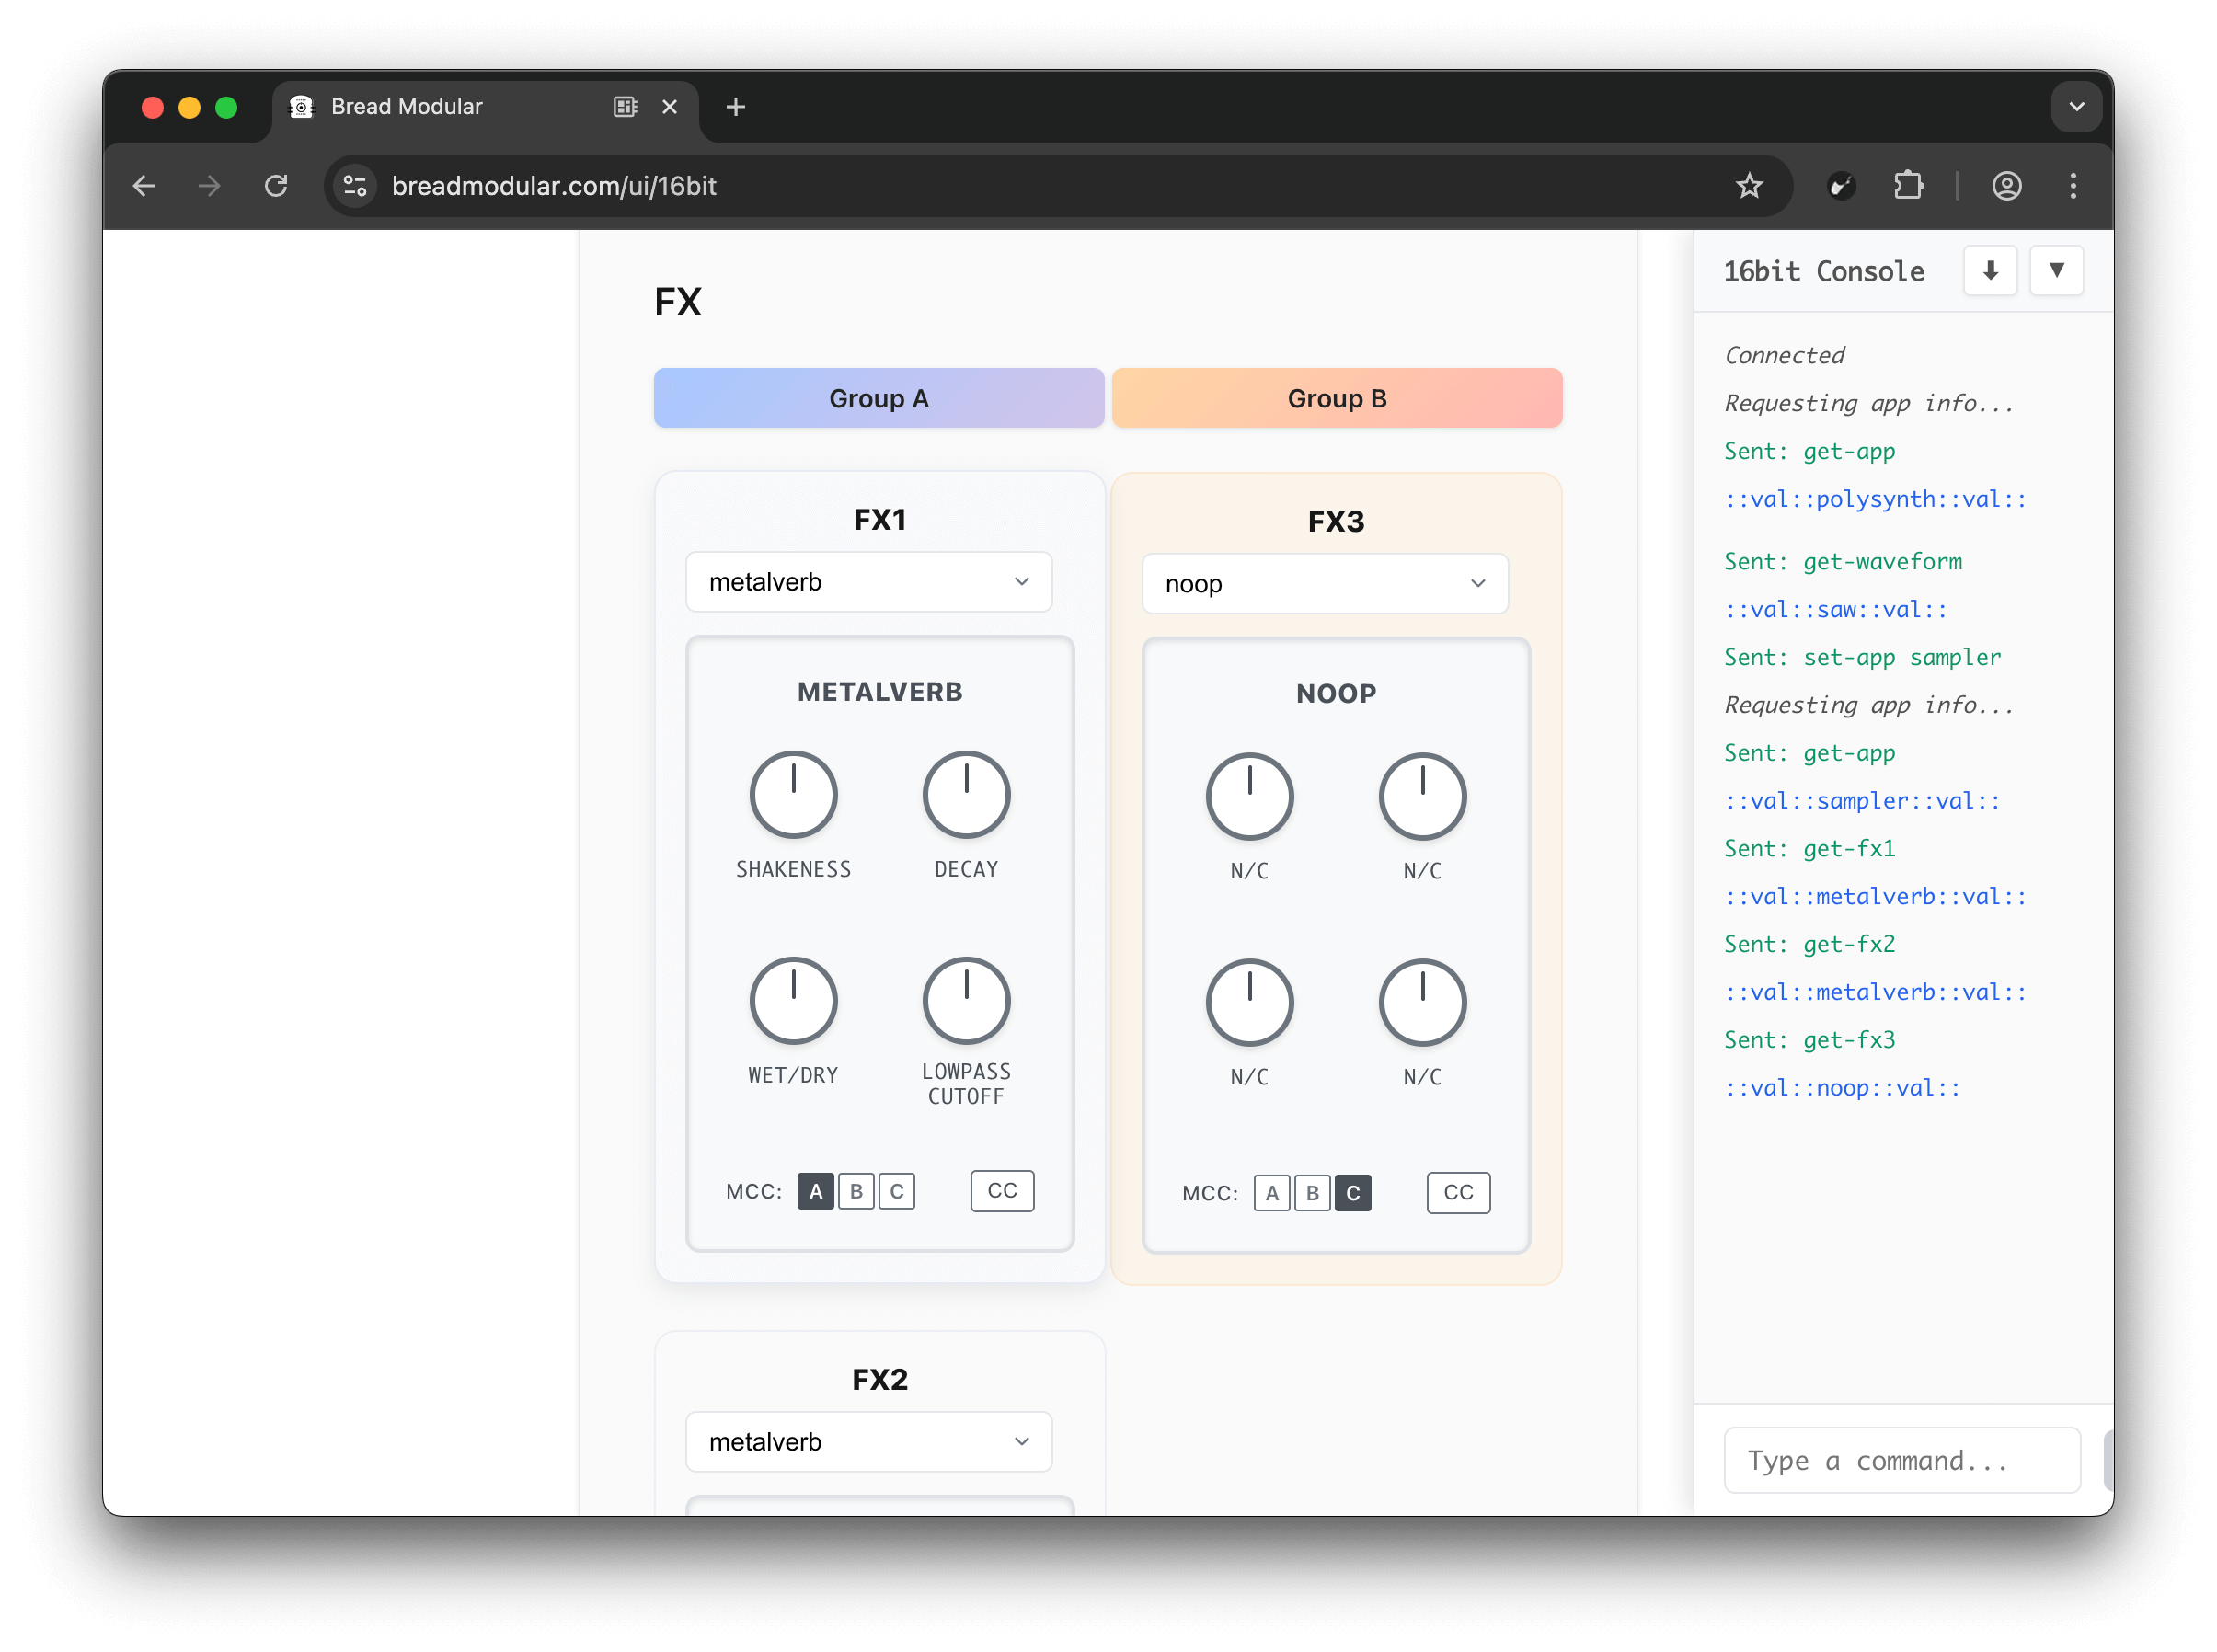2217x1652 pixels.
Task: Open the FX1 effect selector showing metalverb
Action: coord(868,581)
